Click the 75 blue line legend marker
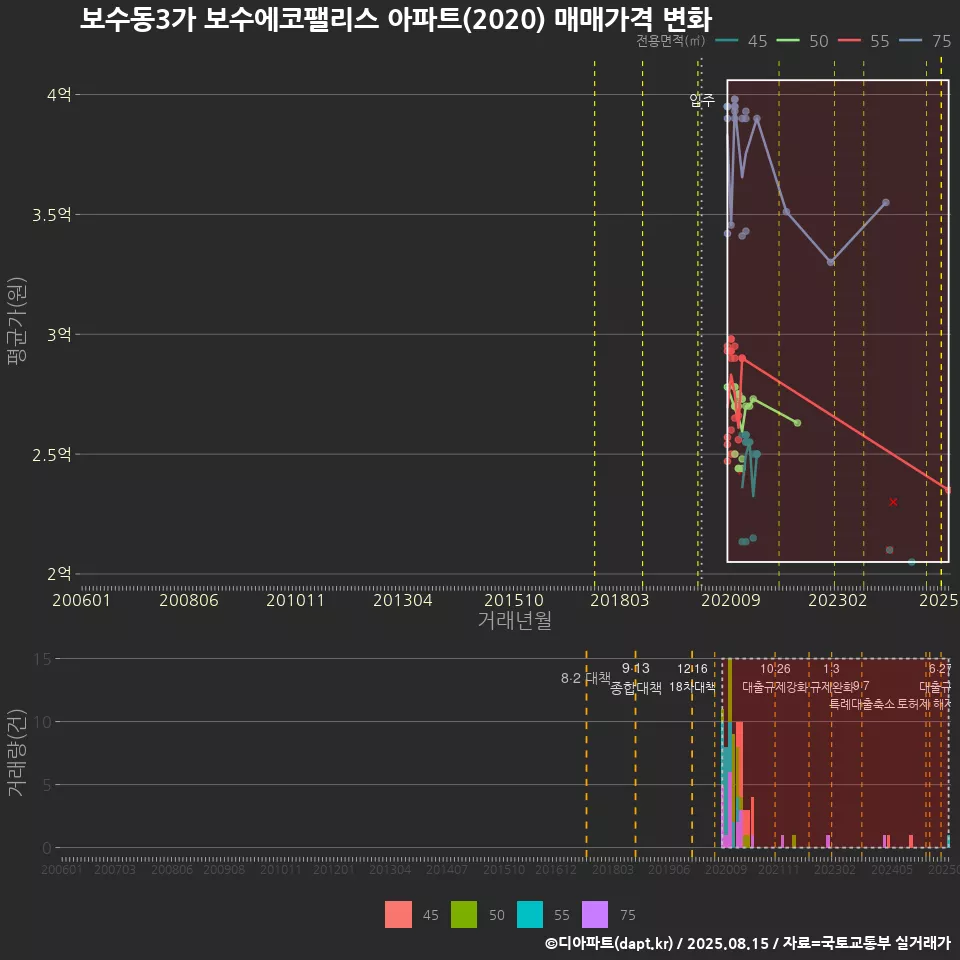The width and height of the screenshot is (960, 960). tap(910, 41)
